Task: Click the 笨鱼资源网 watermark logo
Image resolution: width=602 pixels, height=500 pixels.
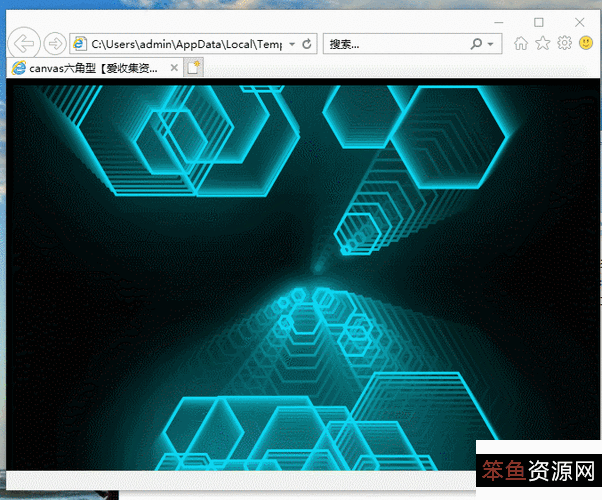Action: point(538,471)
